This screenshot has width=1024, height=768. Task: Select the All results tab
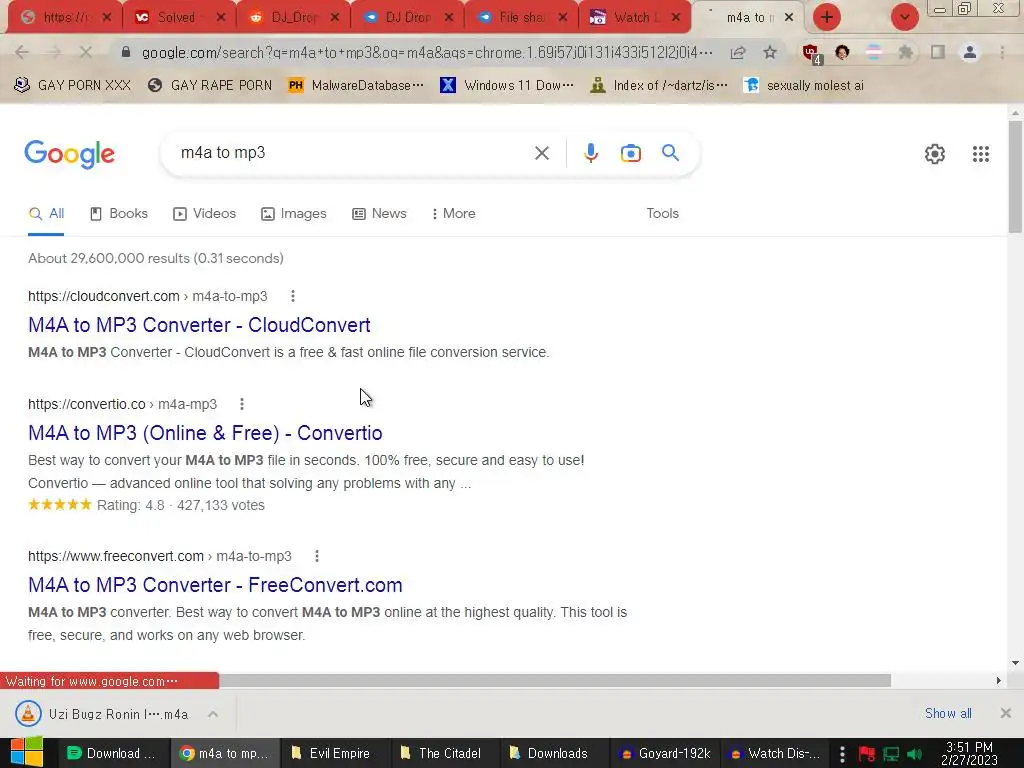click(46, 214)
